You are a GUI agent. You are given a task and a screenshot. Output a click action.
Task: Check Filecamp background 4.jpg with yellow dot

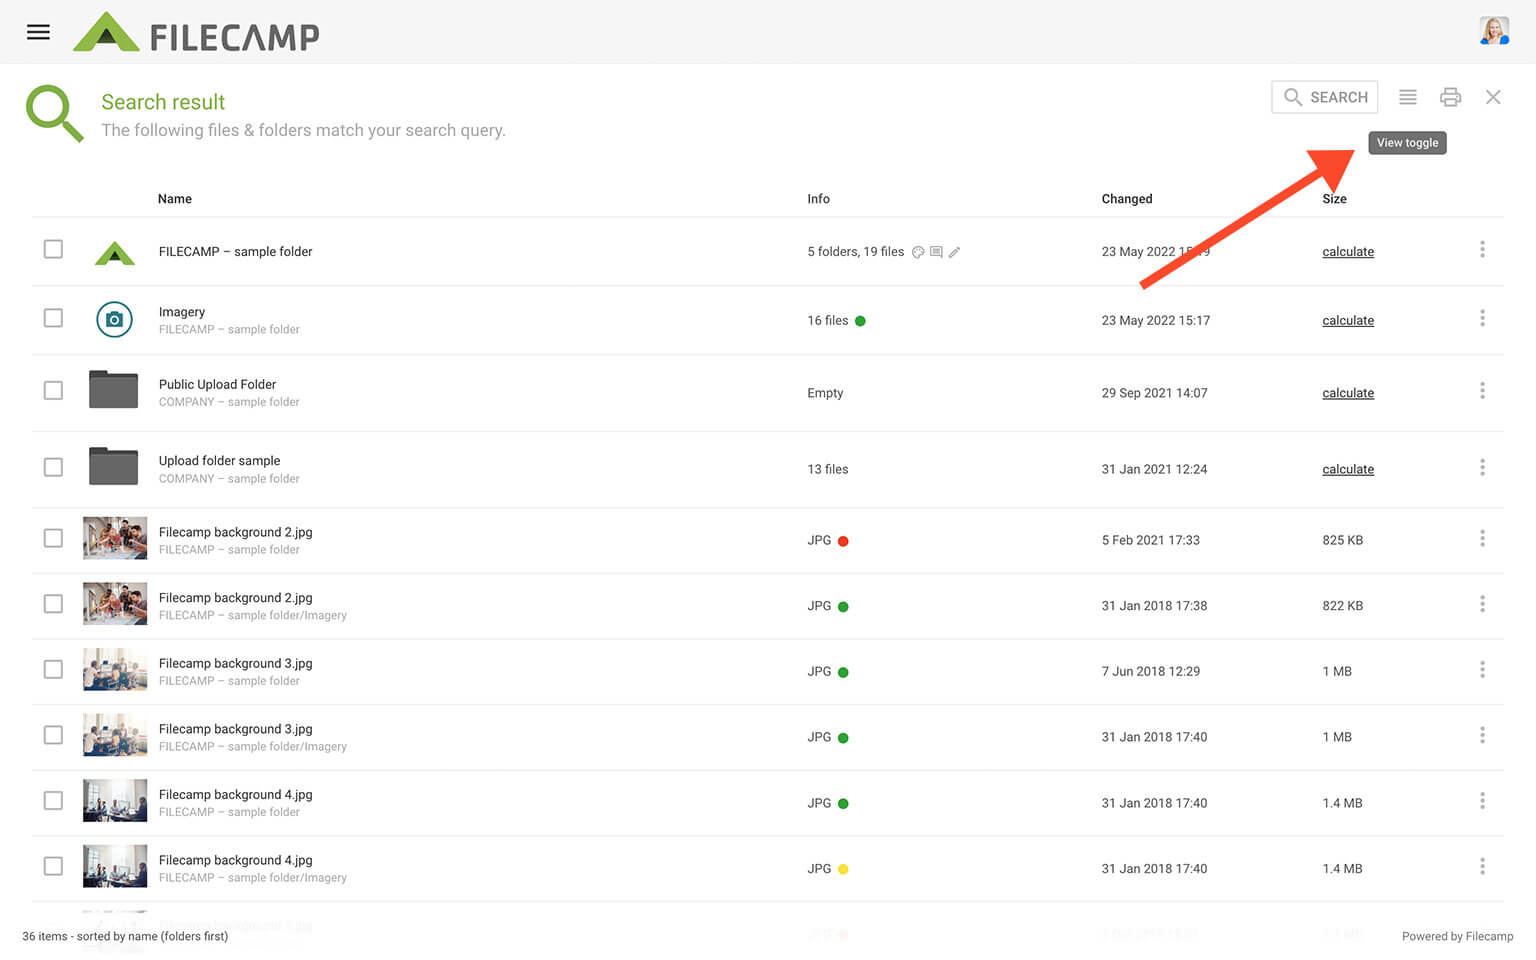(x=53, y=866)
